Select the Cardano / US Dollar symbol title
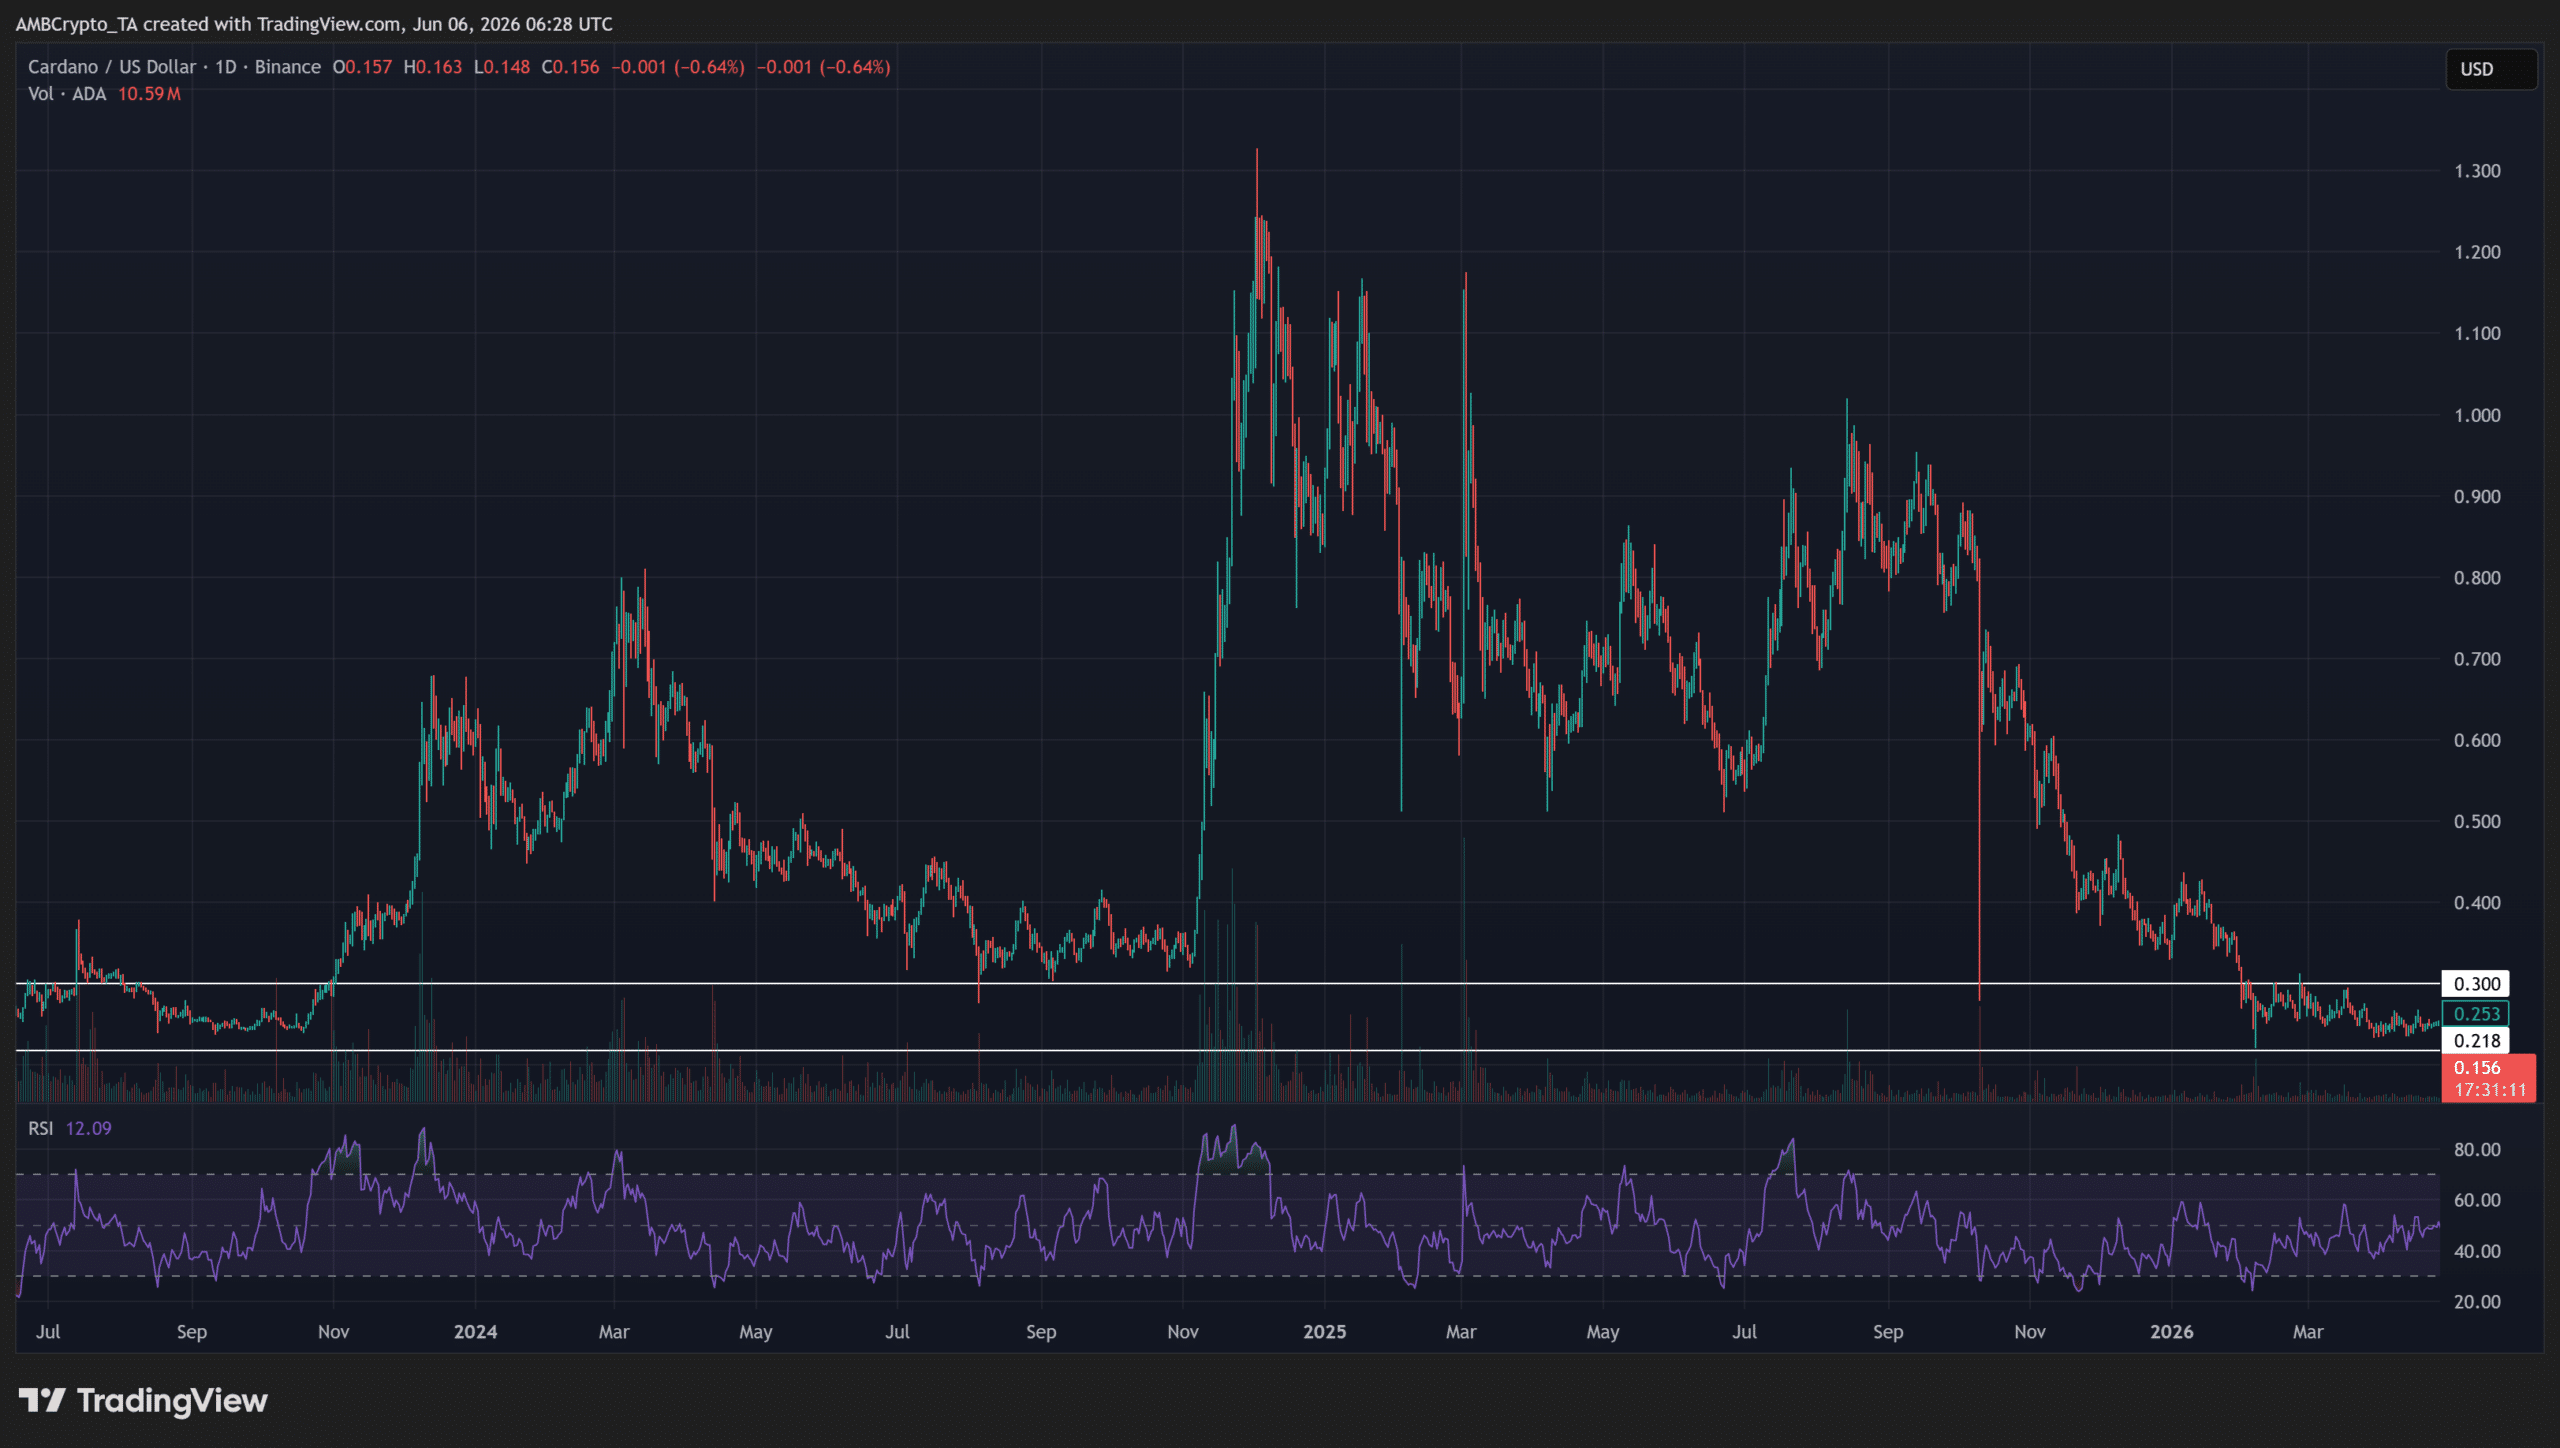Image resolution: width=2560 pixels, height=1448 pixels. [112, 67]
